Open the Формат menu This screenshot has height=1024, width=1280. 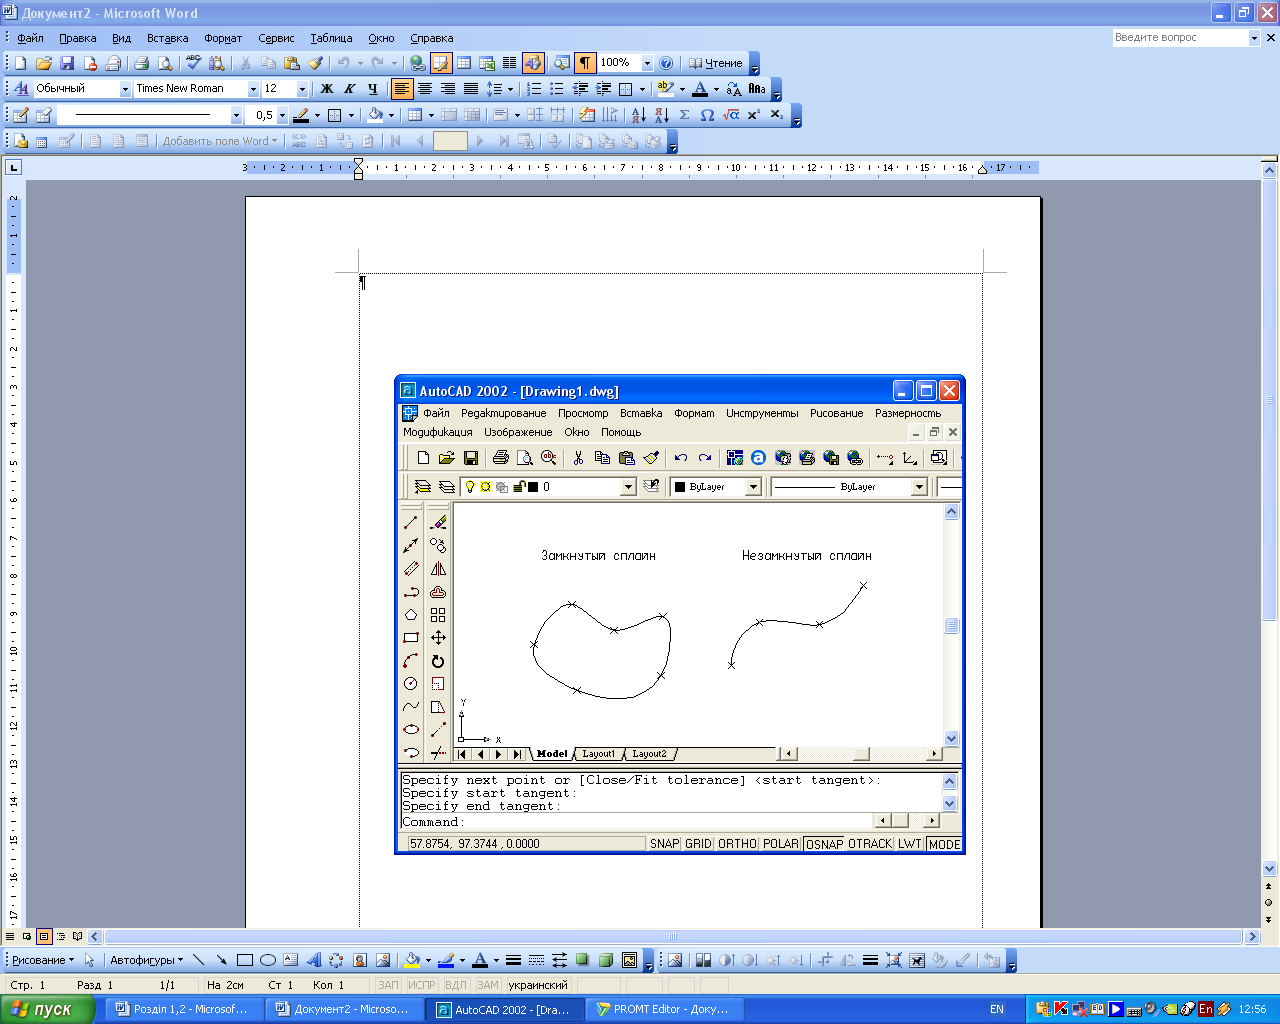pyautogui.click(x=223, y=38)
